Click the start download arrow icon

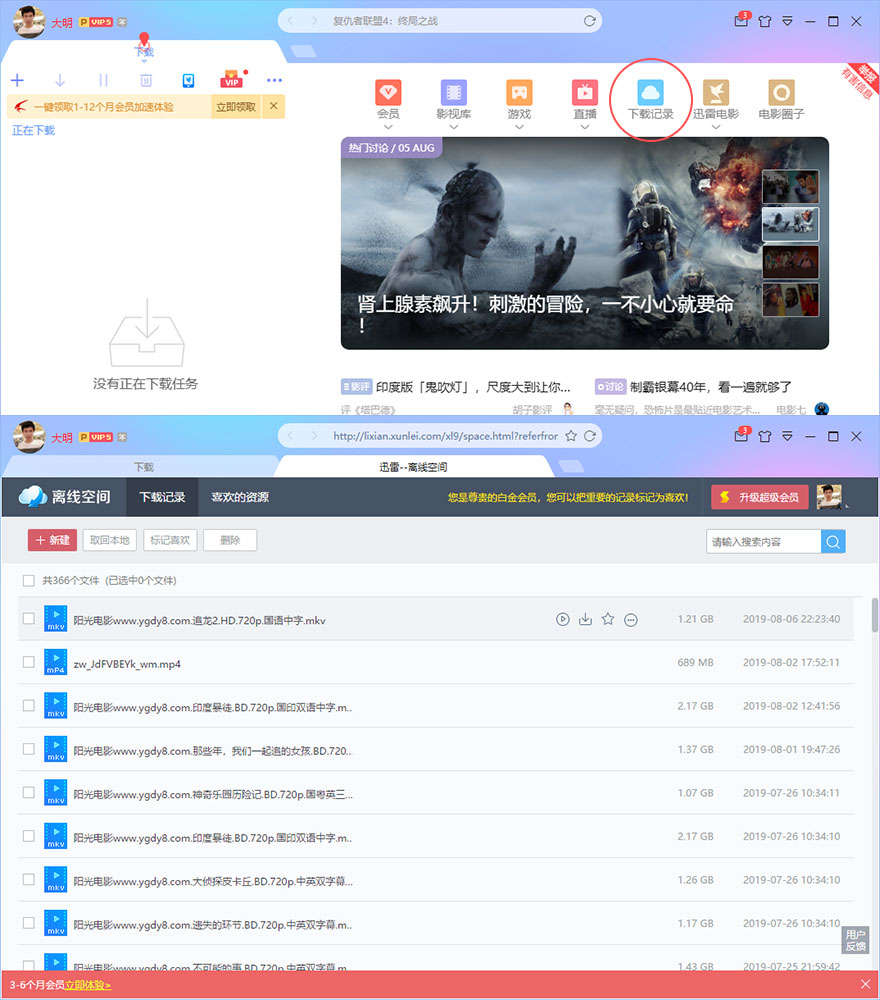coord(60,80)
